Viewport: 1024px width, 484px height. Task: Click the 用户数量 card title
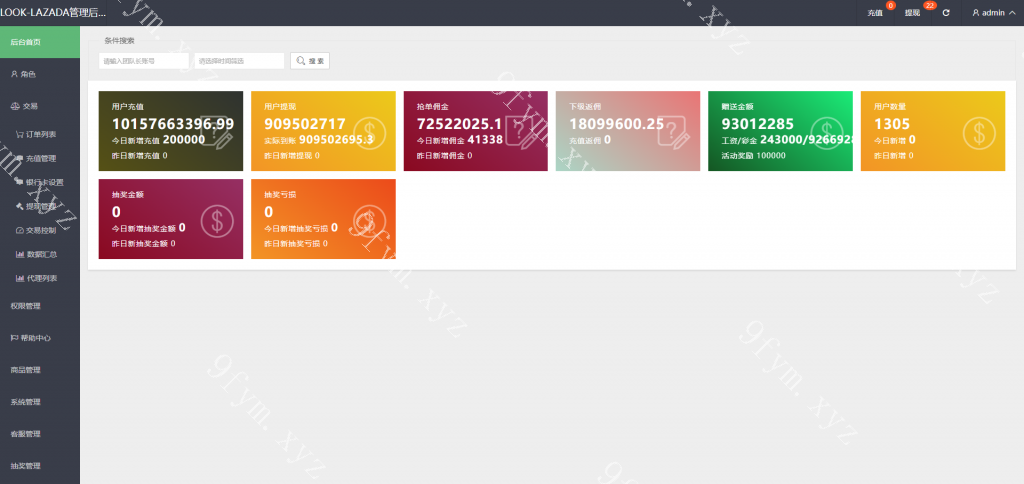click(889, 106)
